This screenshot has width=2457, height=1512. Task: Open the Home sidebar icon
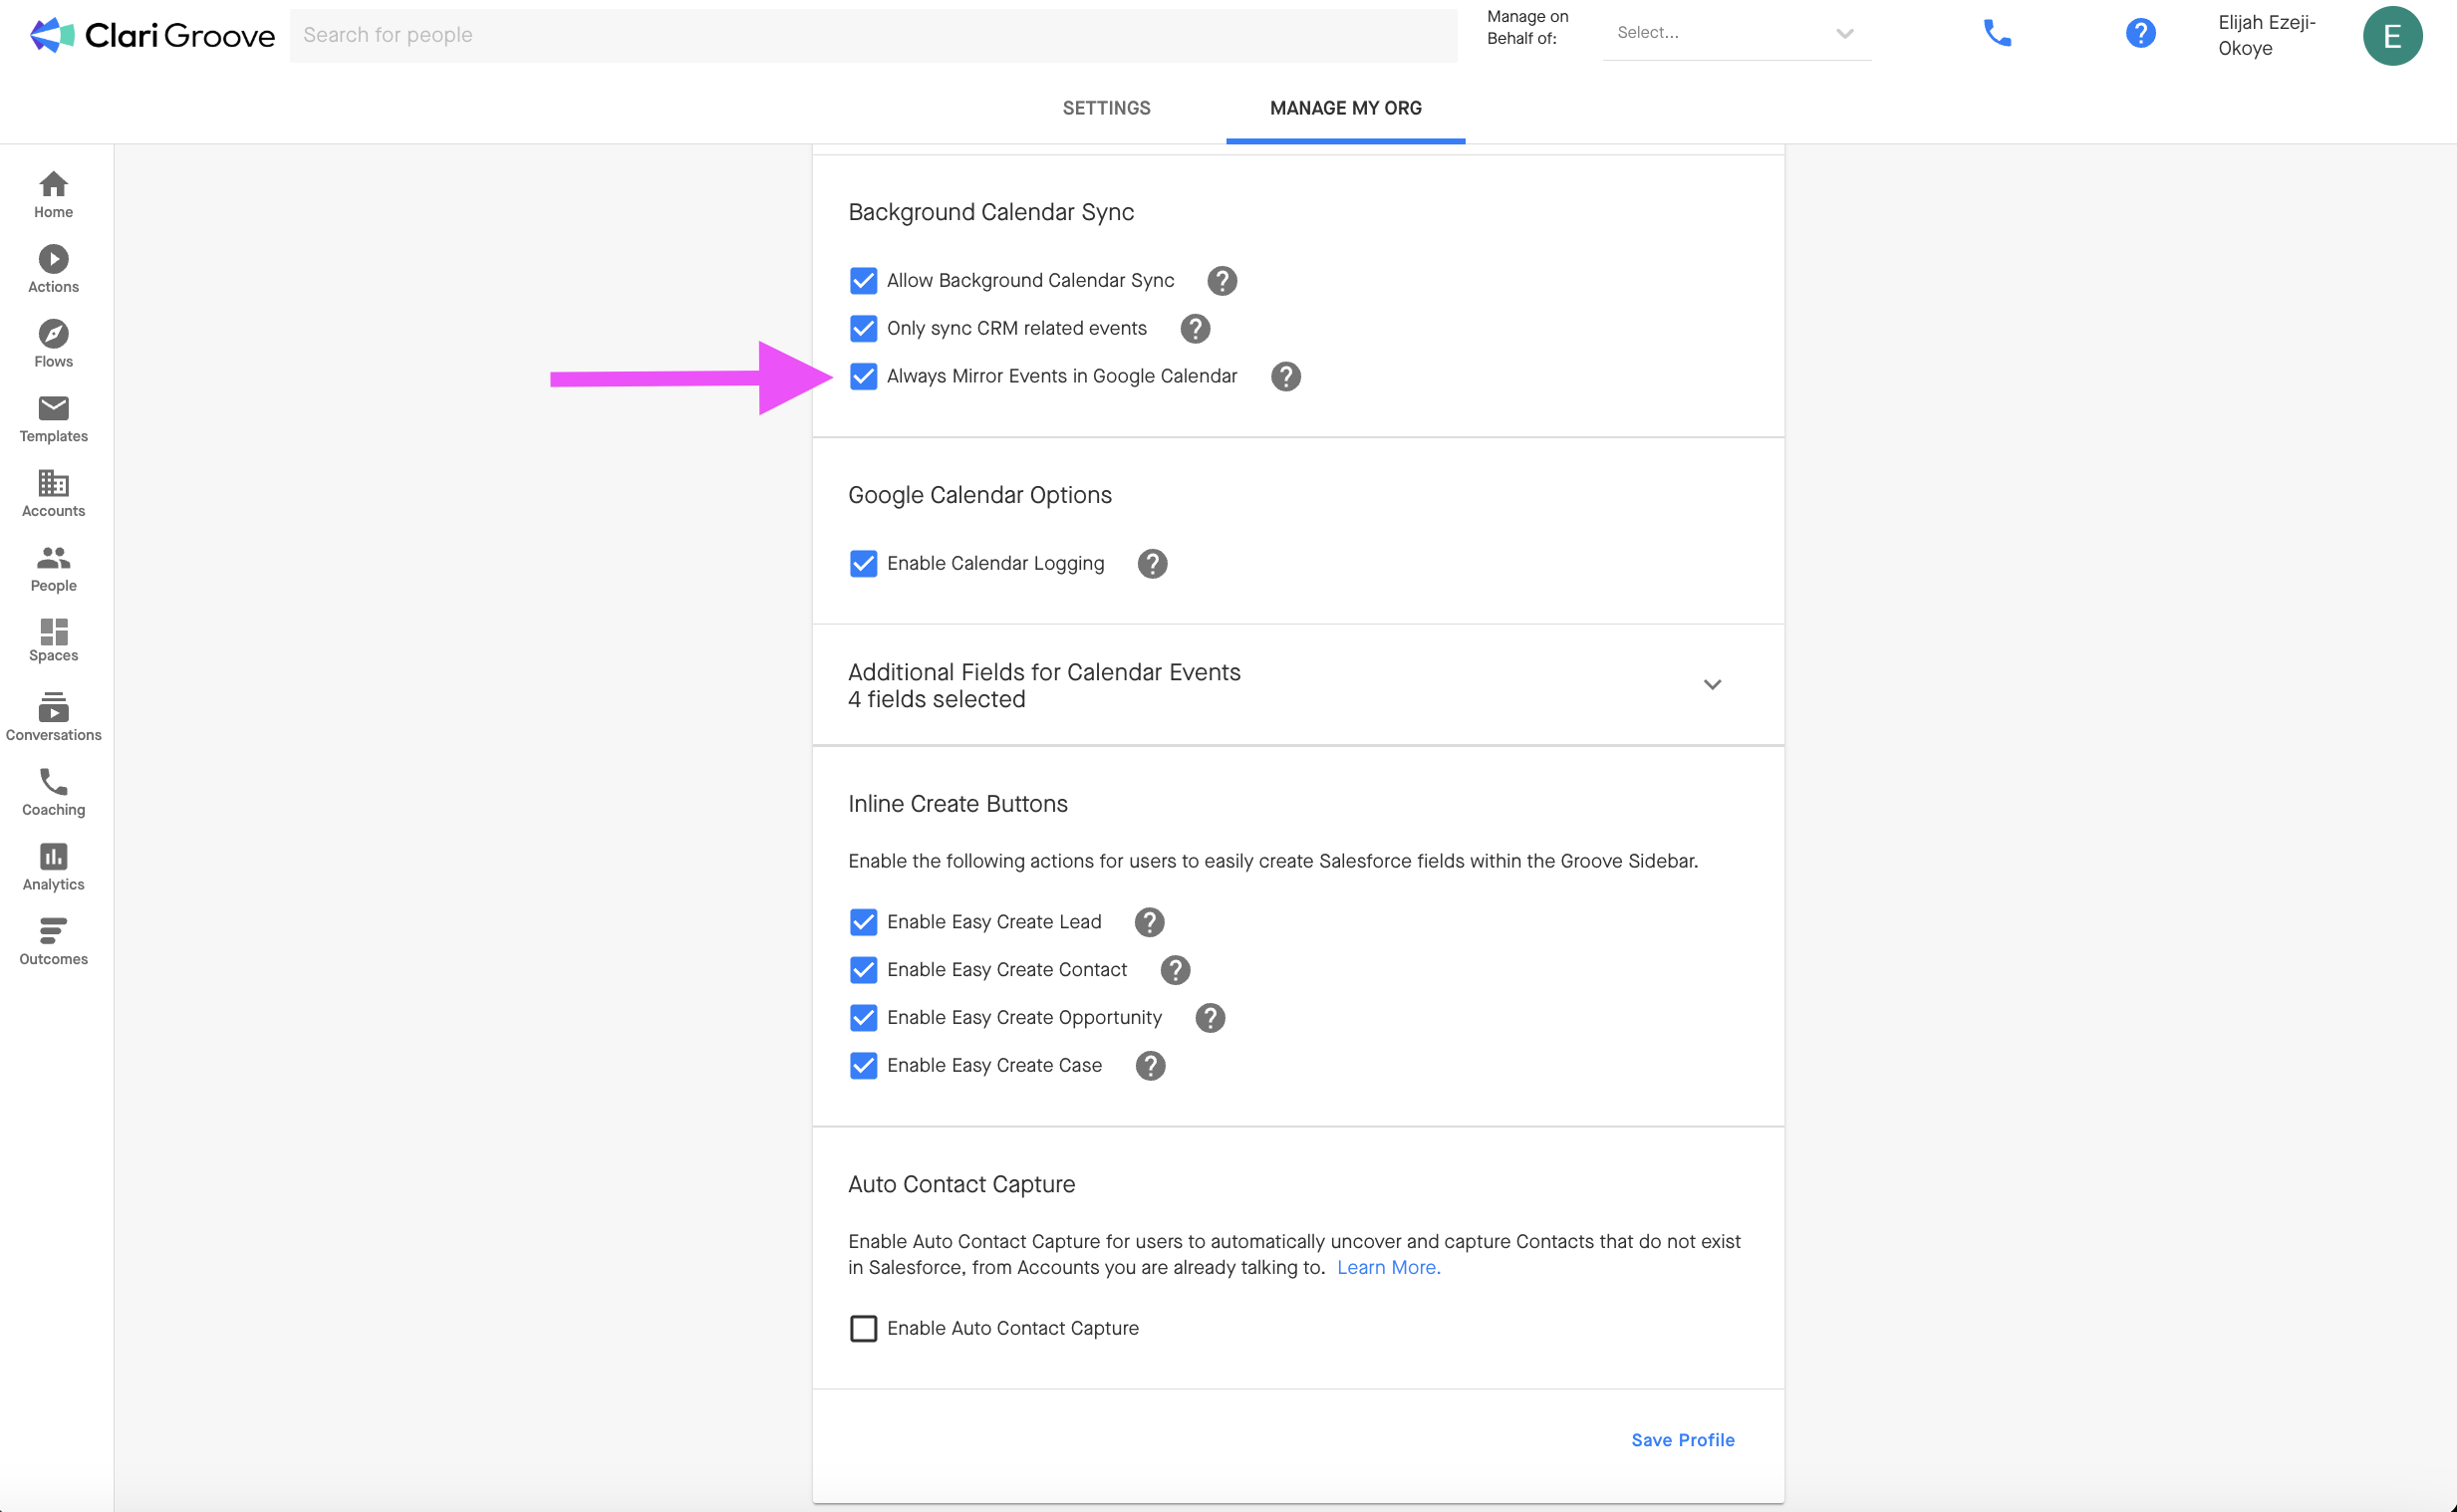pyautogui.click(x=53, y=194)
